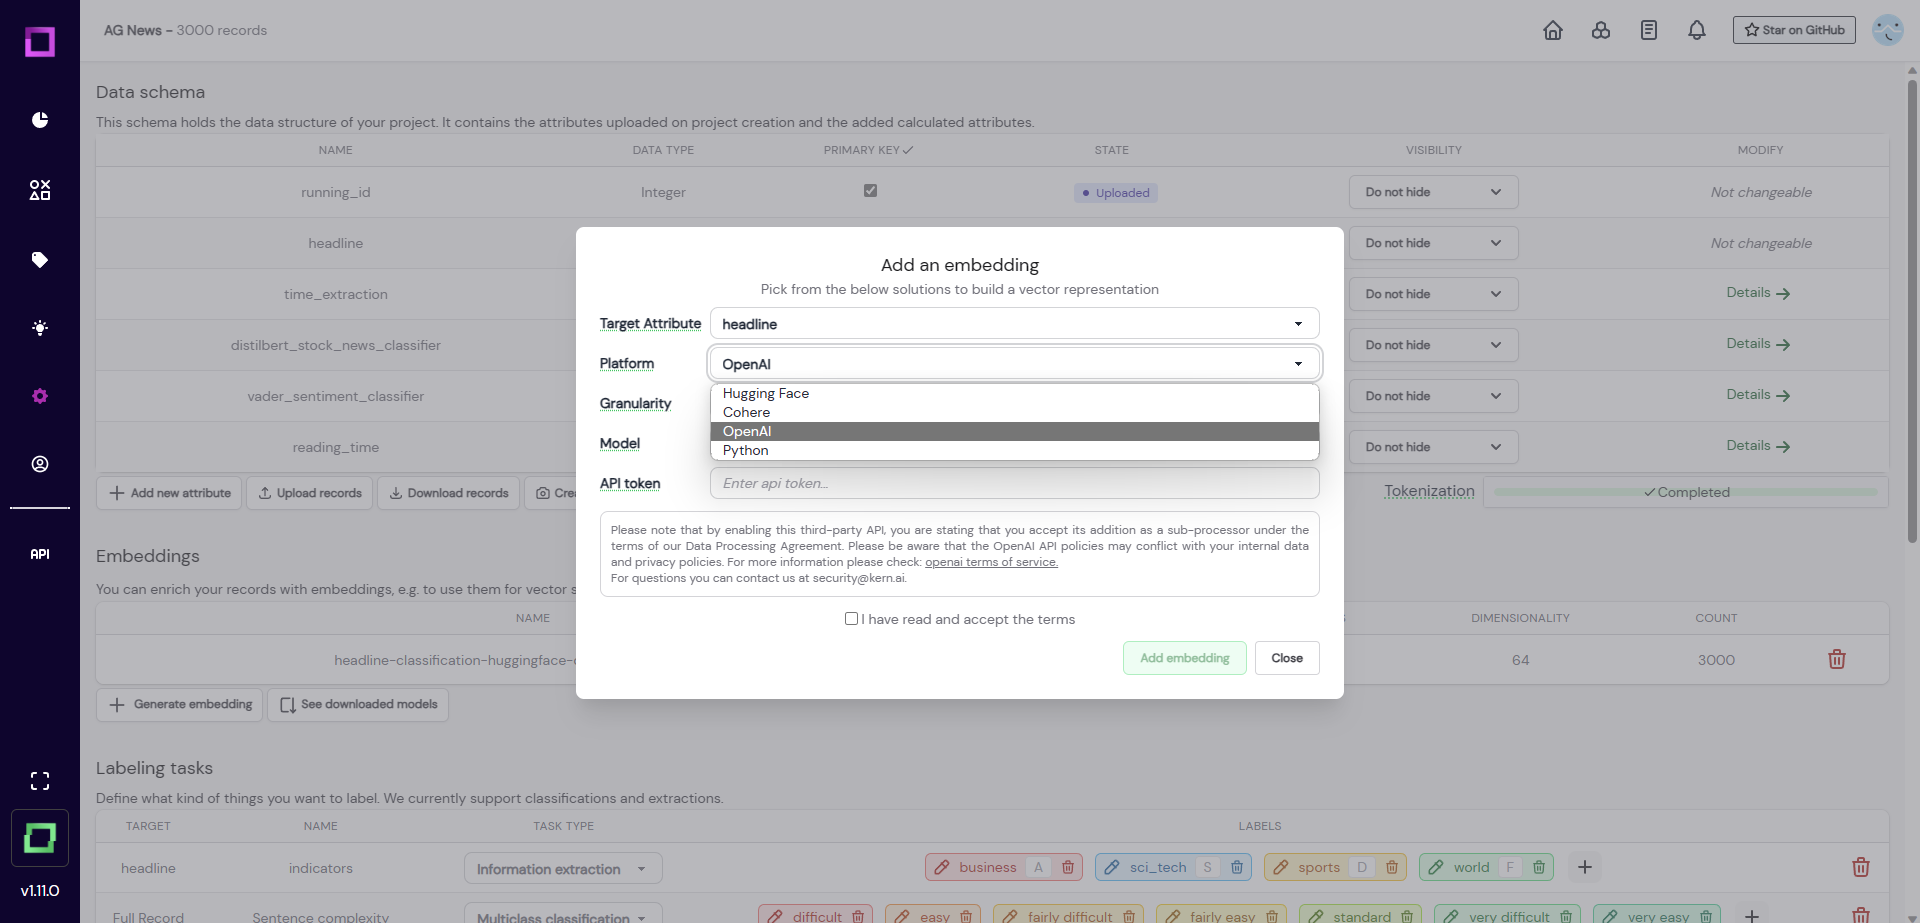The height and width of the screenshot is (923, 1920).
Task: Delete the indicators labeling task
Action: pos(1861,867)
